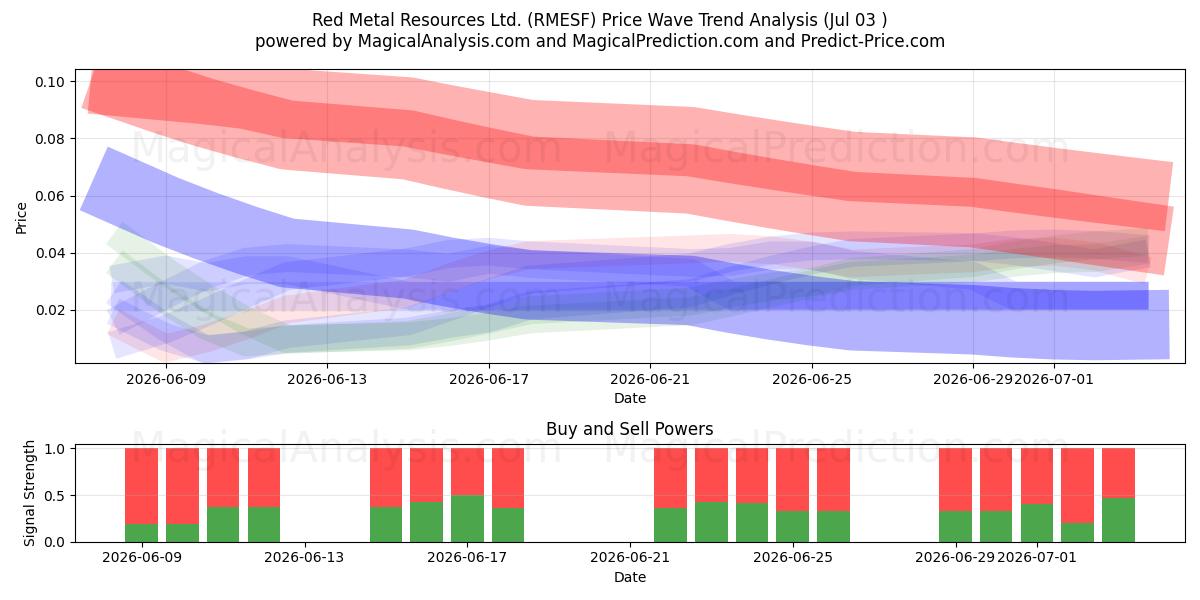Image resolution: width=1200 pixels, height=600 pixels.
Task: Click the green buy bar on 2026-06-22
Action: tap(670, 525)
